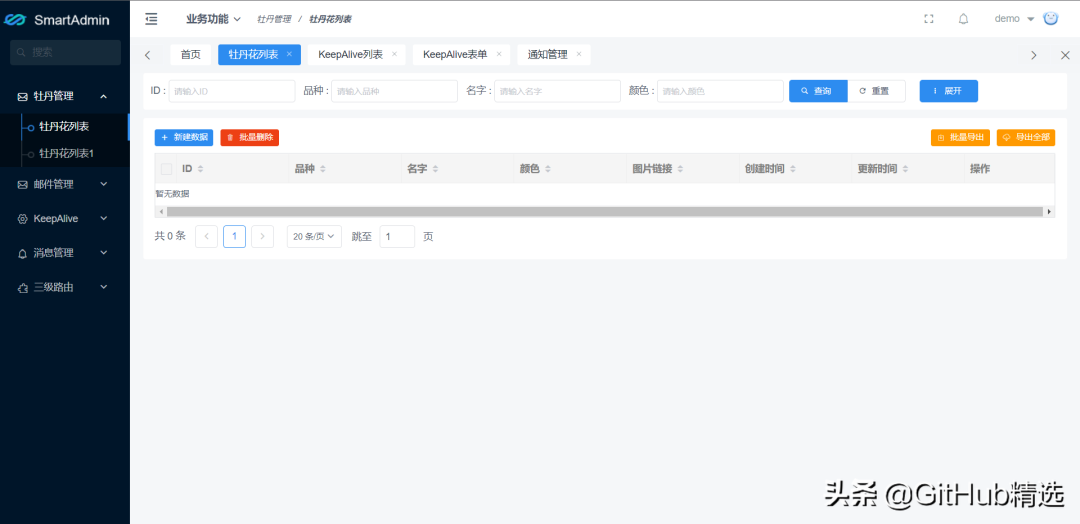This screenshot has width=1080, height=524.
Task: Sort table by 图片链接 column
Action: click(680, 169)
